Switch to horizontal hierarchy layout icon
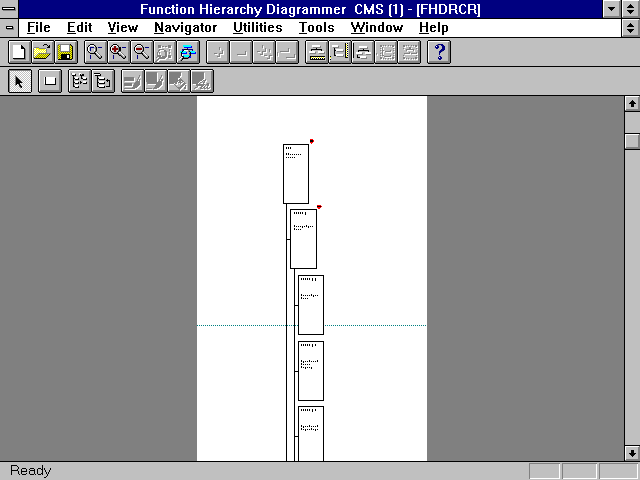This screenshot has width=640, height=480. (79, 82)
